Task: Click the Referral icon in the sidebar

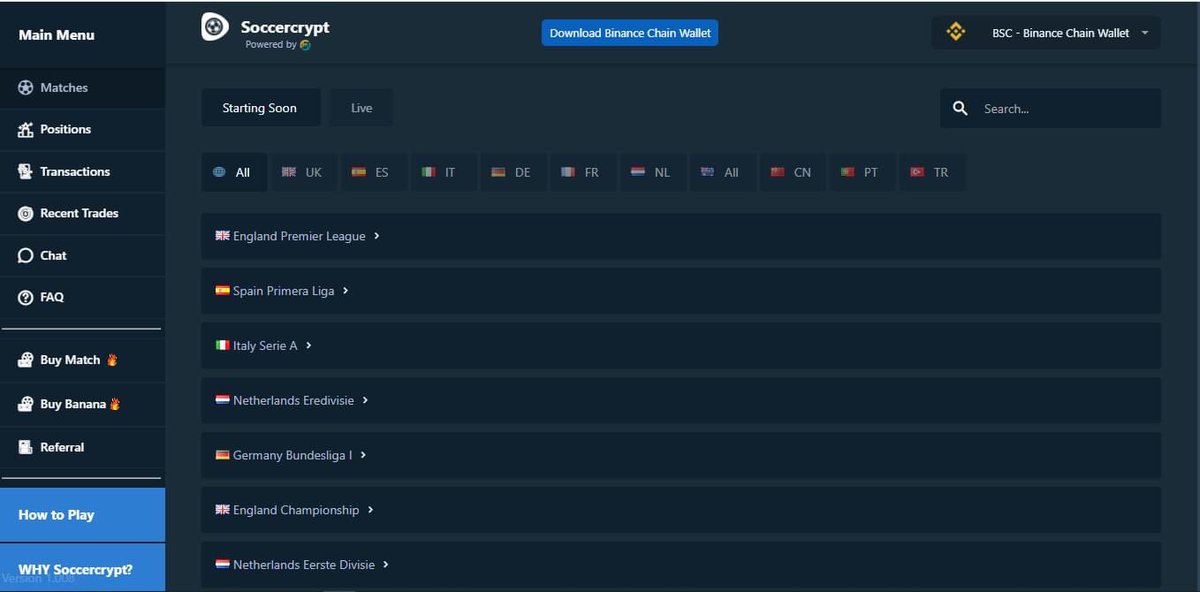Action: (x=26, y=448)
